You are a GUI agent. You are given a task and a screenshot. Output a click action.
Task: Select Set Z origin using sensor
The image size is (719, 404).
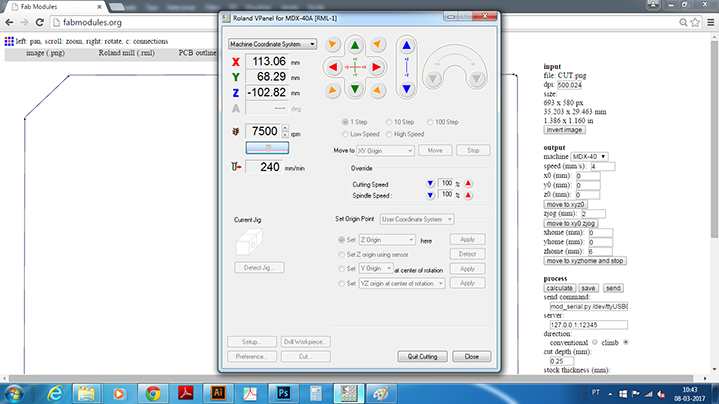pyautogui.click(x=341, y=255)
